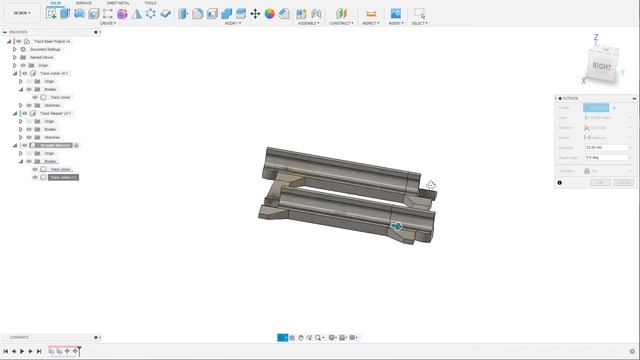Select the Revolve tool icon
Screen dimensions: 640x360
(79, 13)
